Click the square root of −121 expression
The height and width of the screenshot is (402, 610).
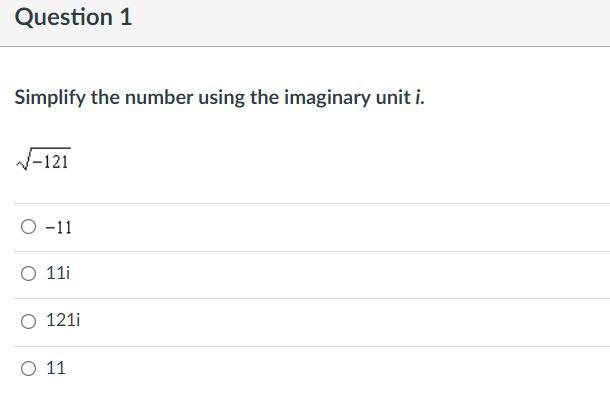[x=43, y=160]
